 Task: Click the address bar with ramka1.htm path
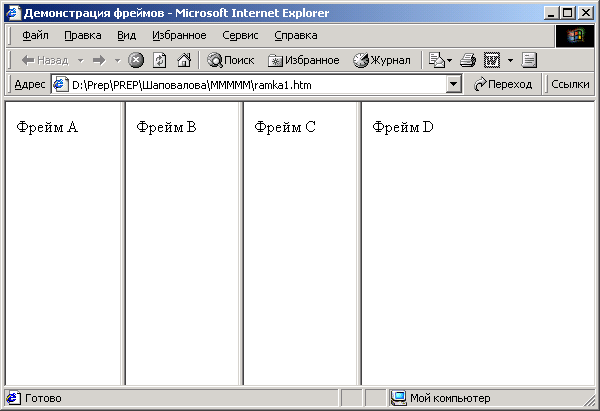[x=258, y=85]
